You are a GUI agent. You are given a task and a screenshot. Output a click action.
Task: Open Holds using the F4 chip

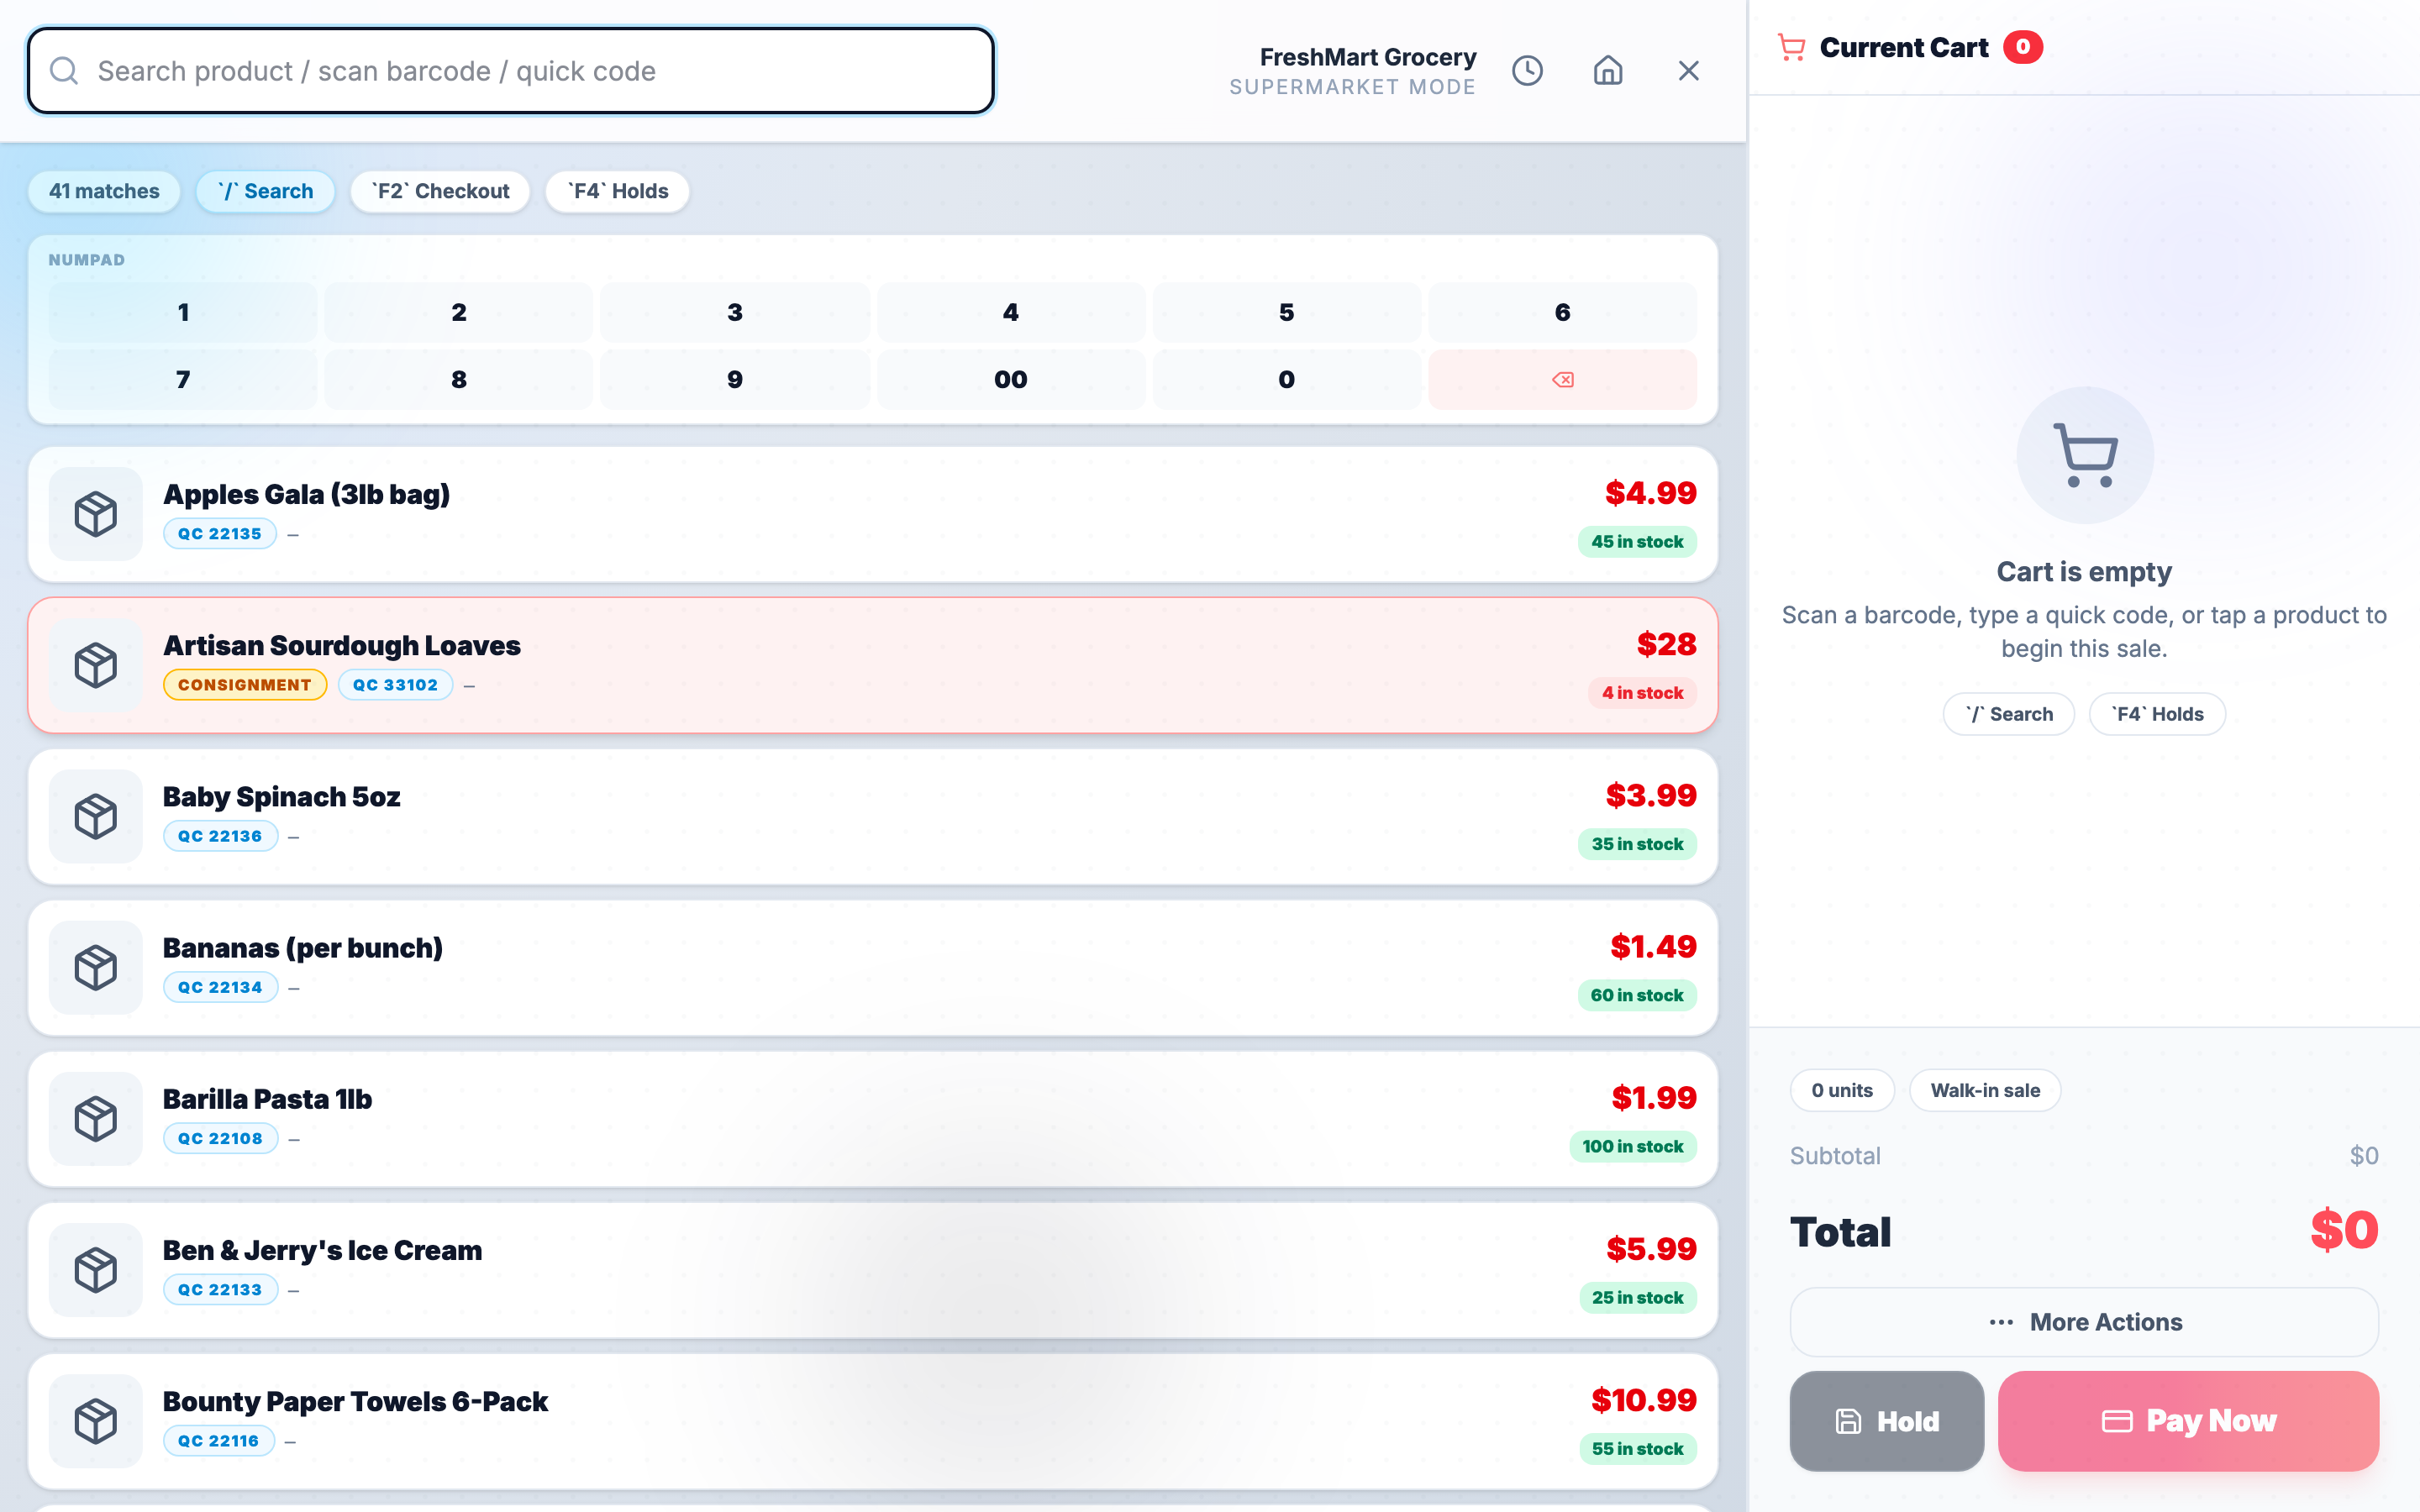[x=617, y=191]
